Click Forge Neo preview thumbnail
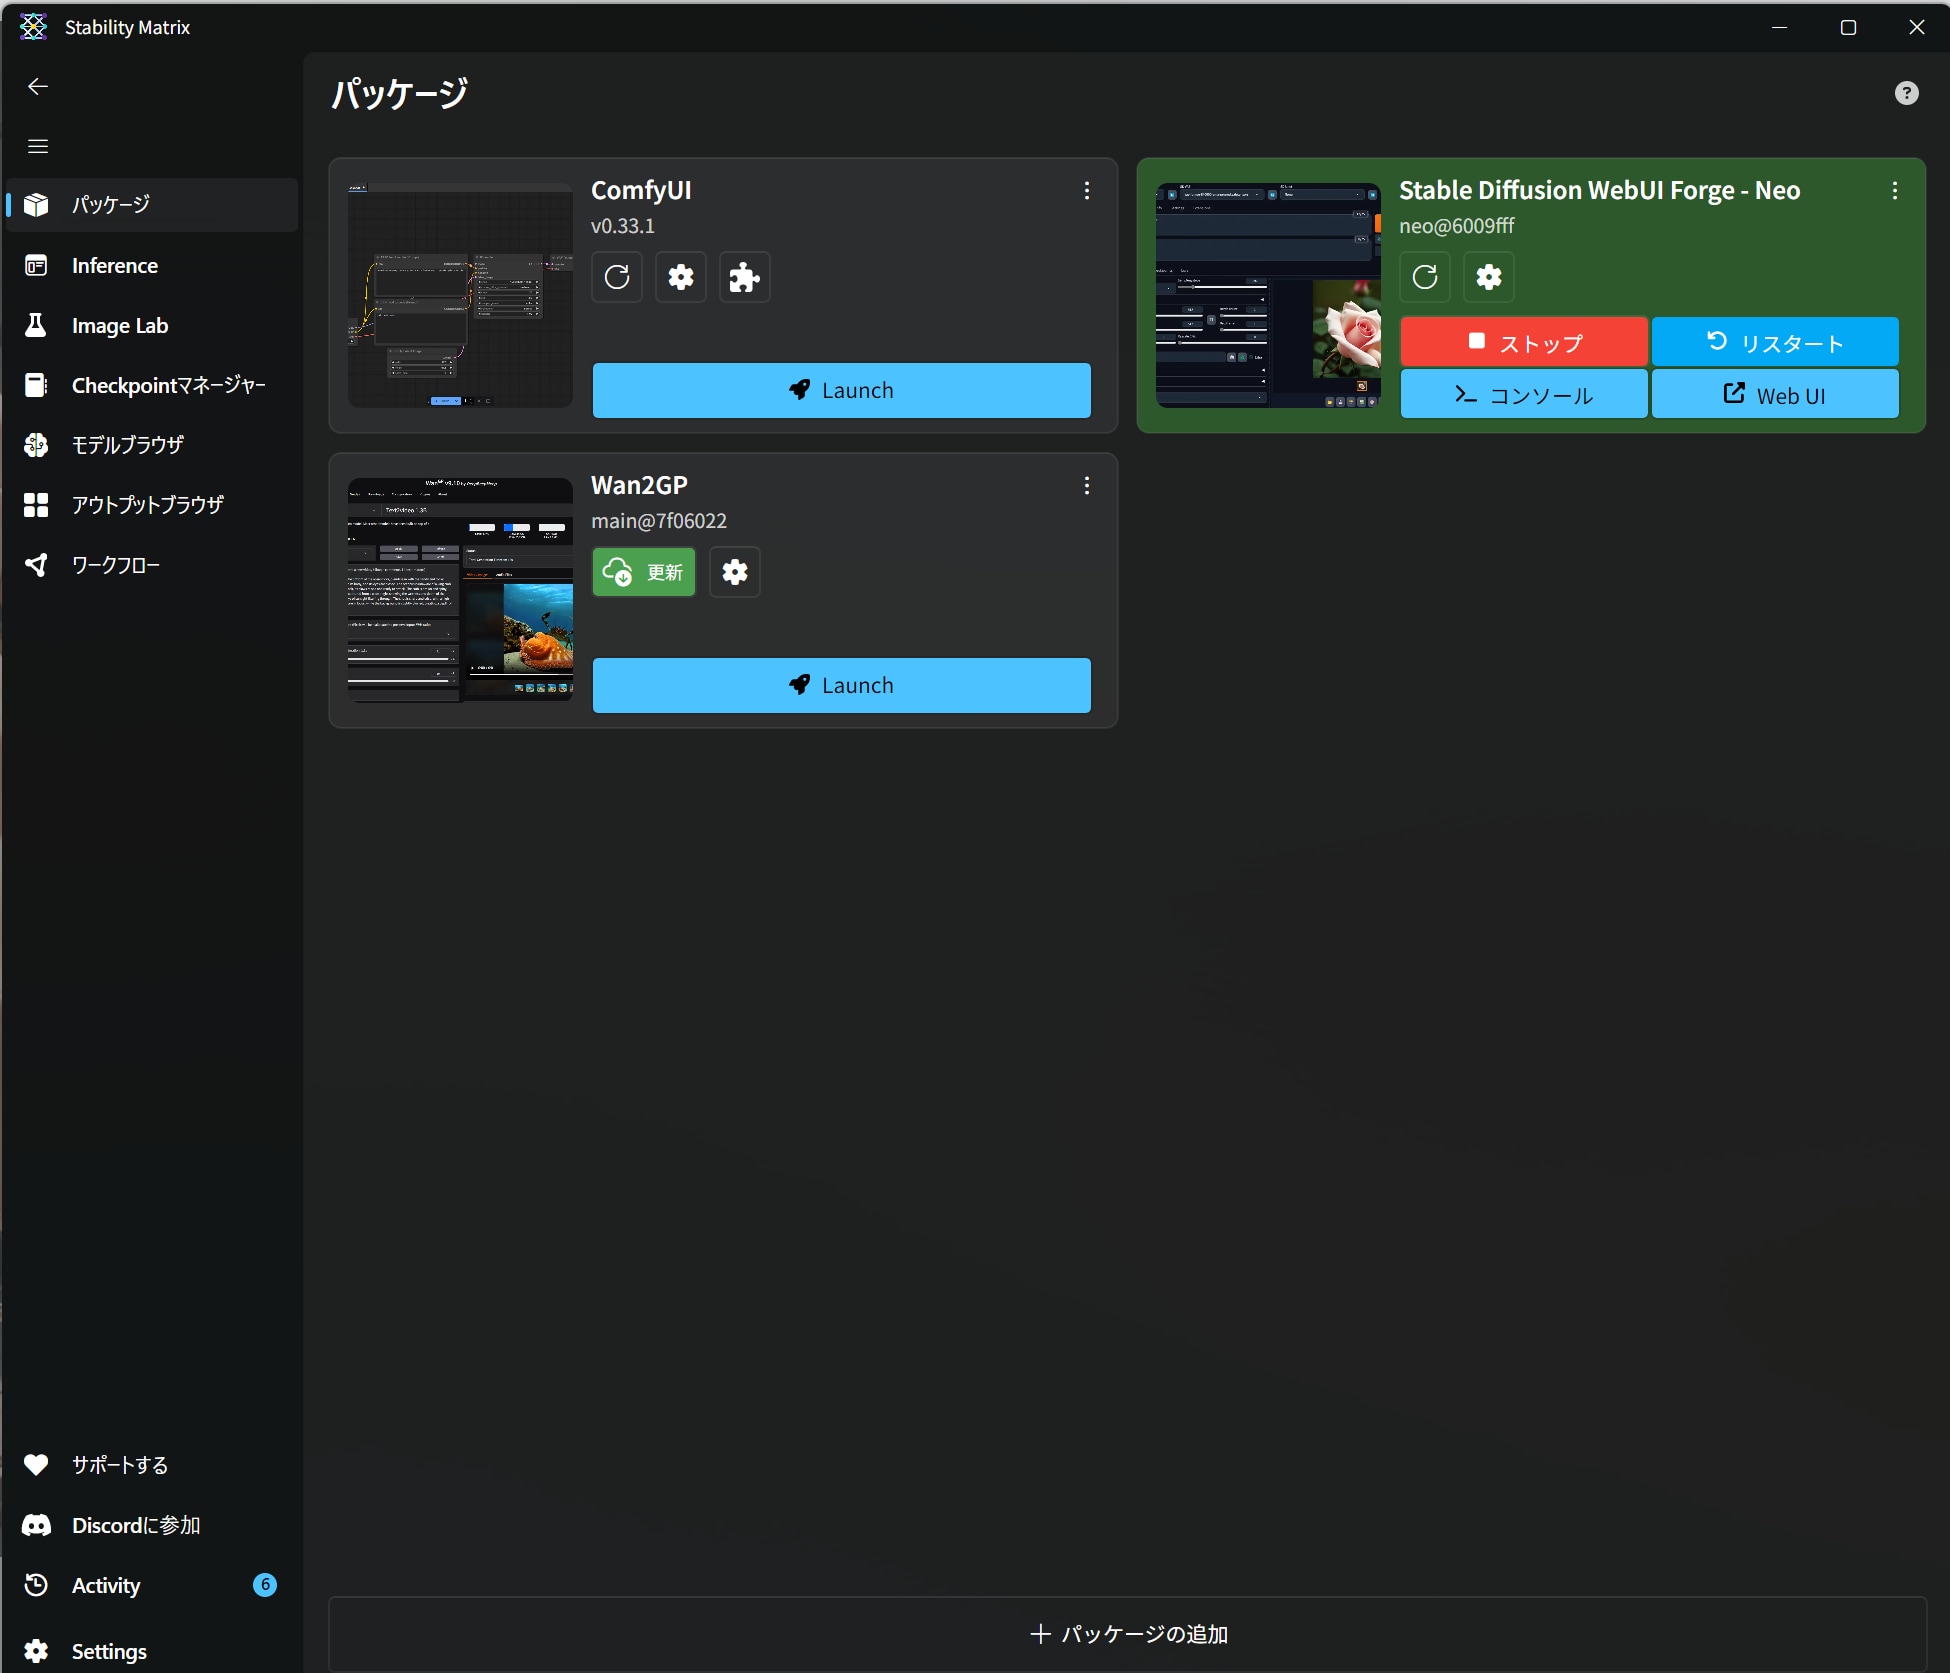 click(1268, 295)
